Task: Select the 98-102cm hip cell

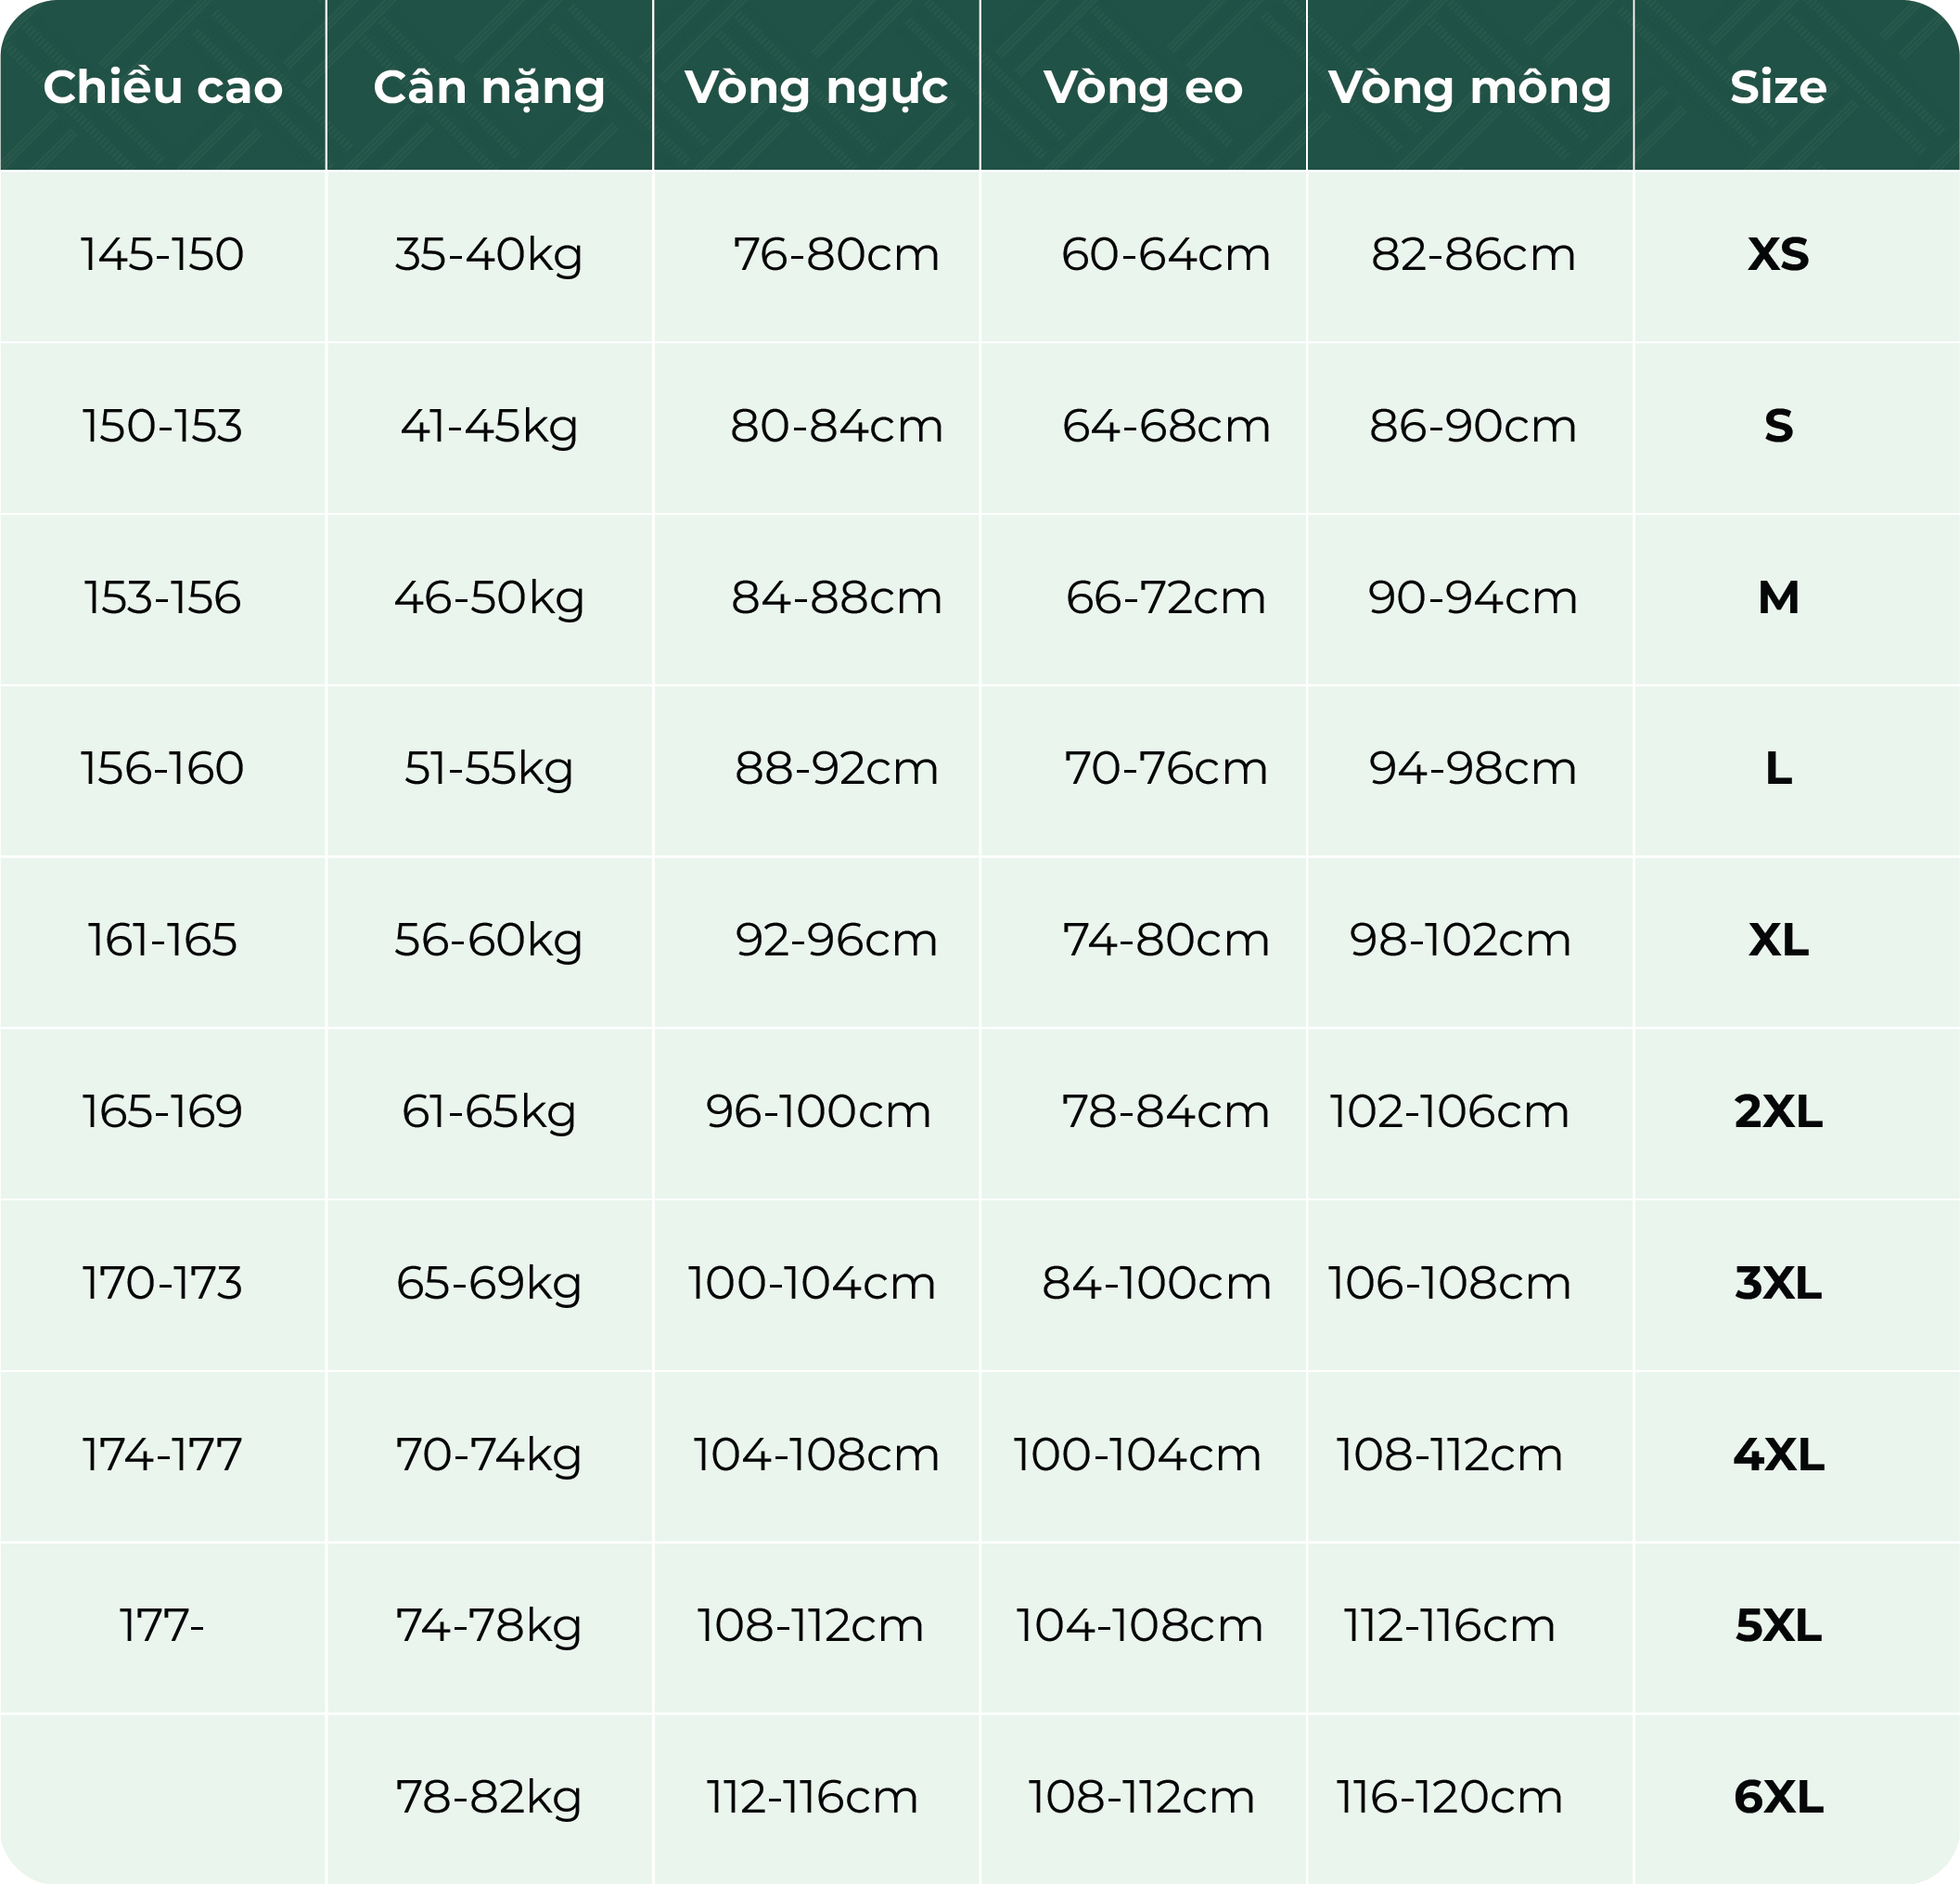Action: tap(1460, 940)
